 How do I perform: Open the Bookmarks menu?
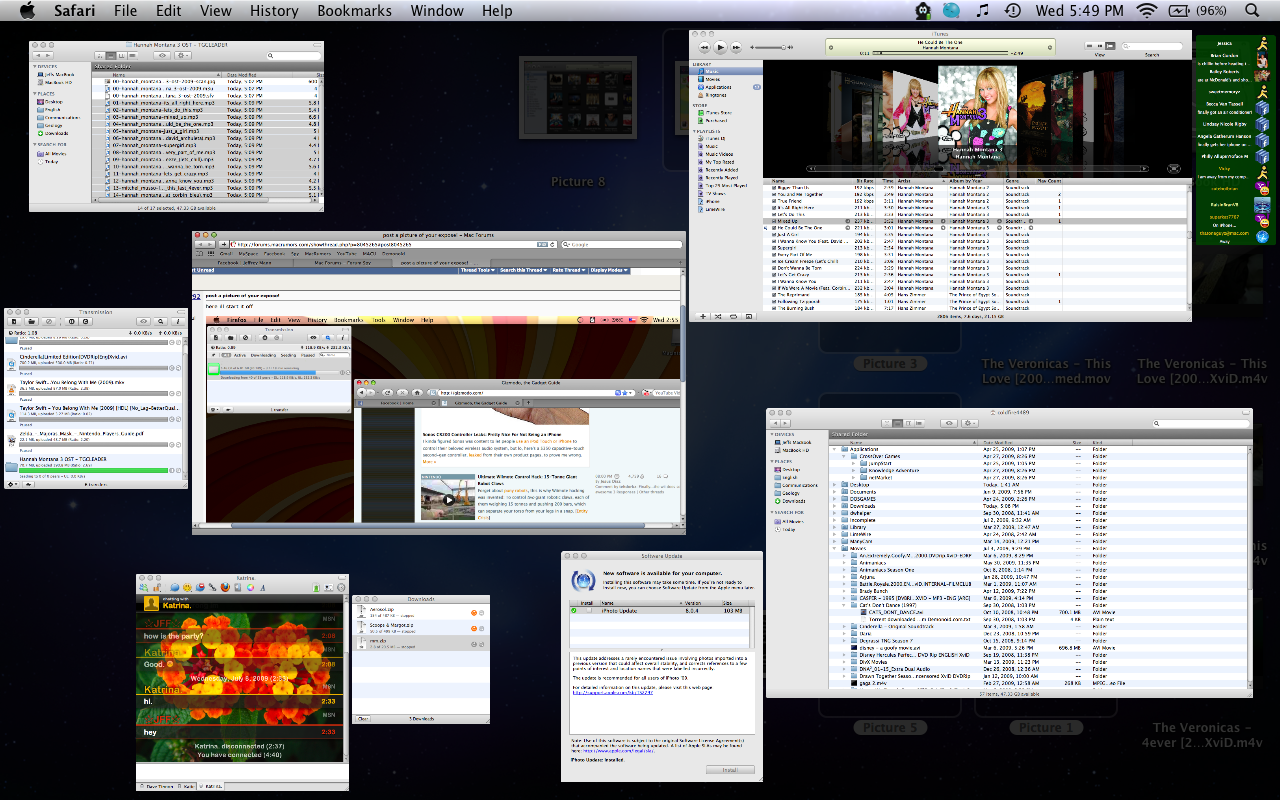coord(354,10)
